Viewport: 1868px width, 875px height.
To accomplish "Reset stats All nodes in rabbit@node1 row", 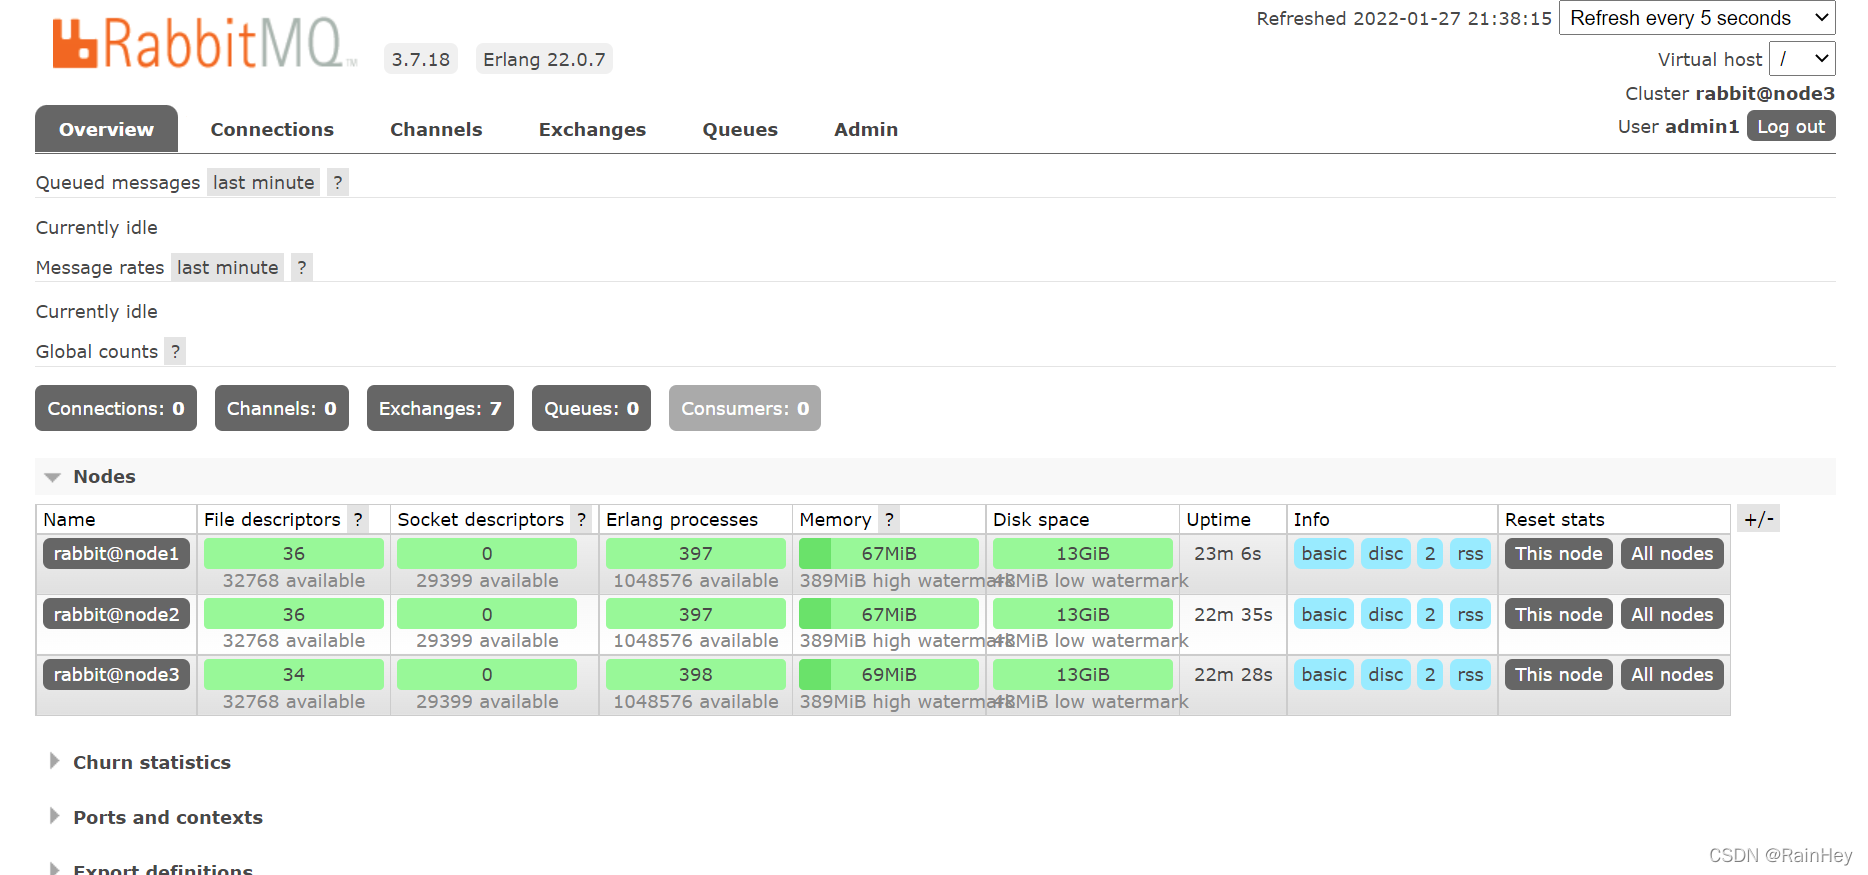I will [x=1672, y=553].
